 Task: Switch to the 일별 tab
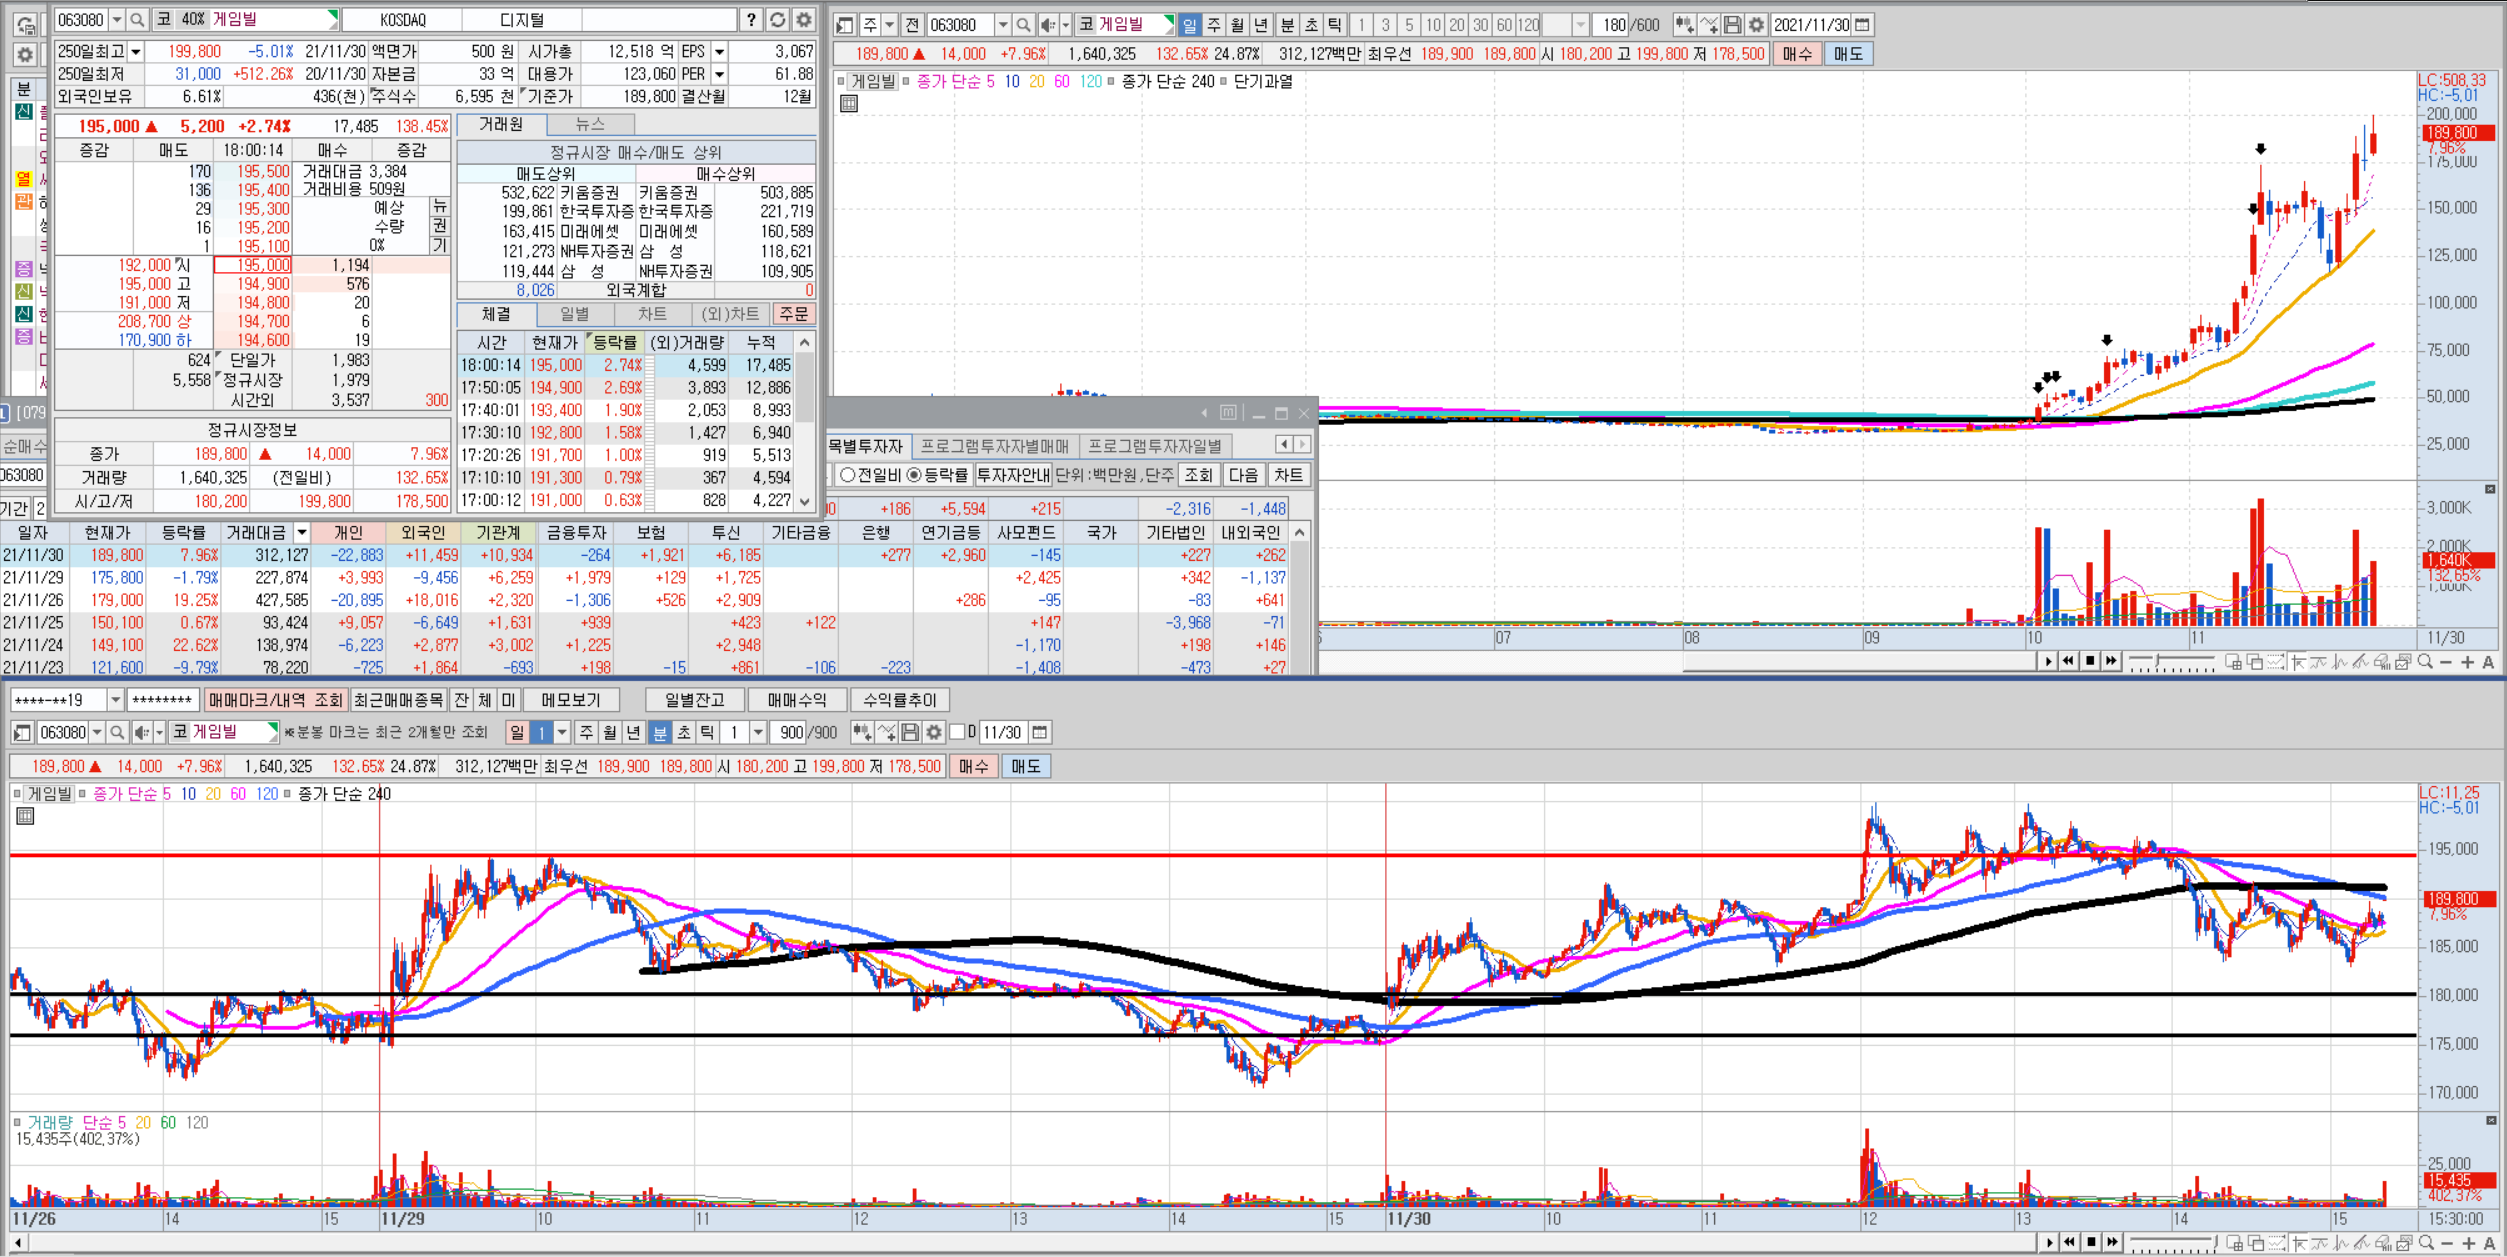pyautogui.click(x=574, y=314)
